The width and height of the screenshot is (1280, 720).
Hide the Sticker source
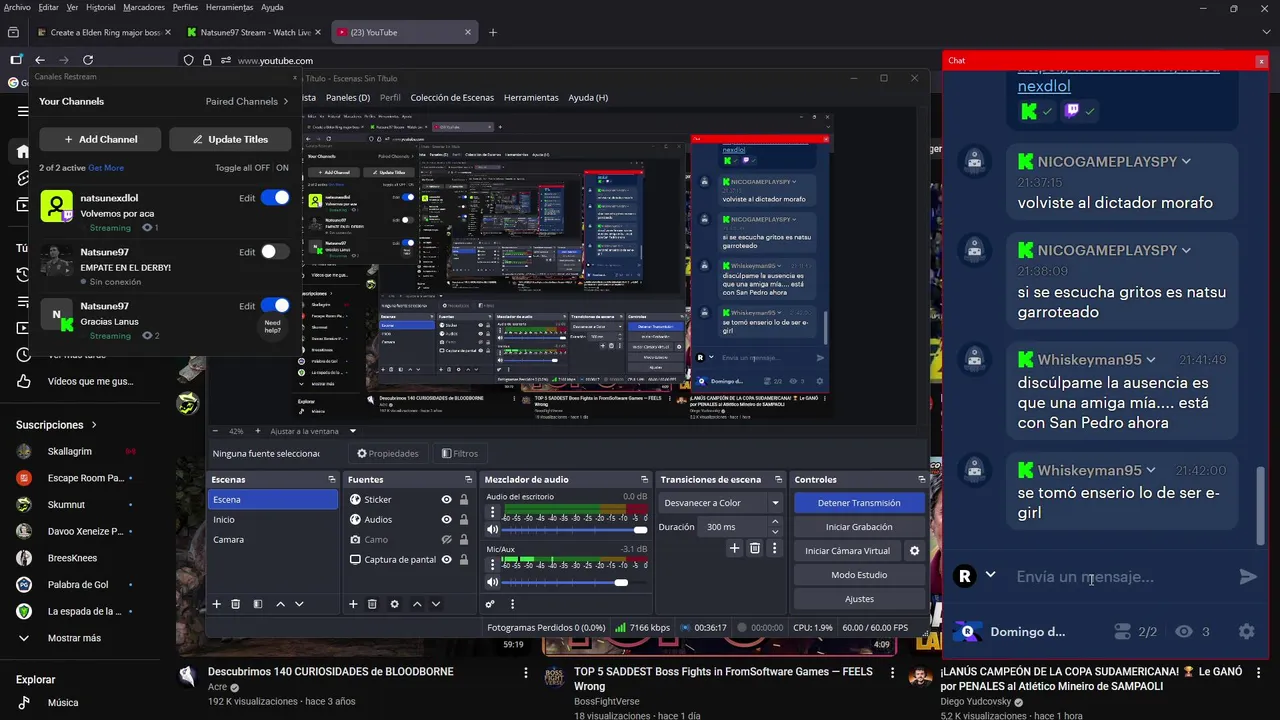[447, 500]
